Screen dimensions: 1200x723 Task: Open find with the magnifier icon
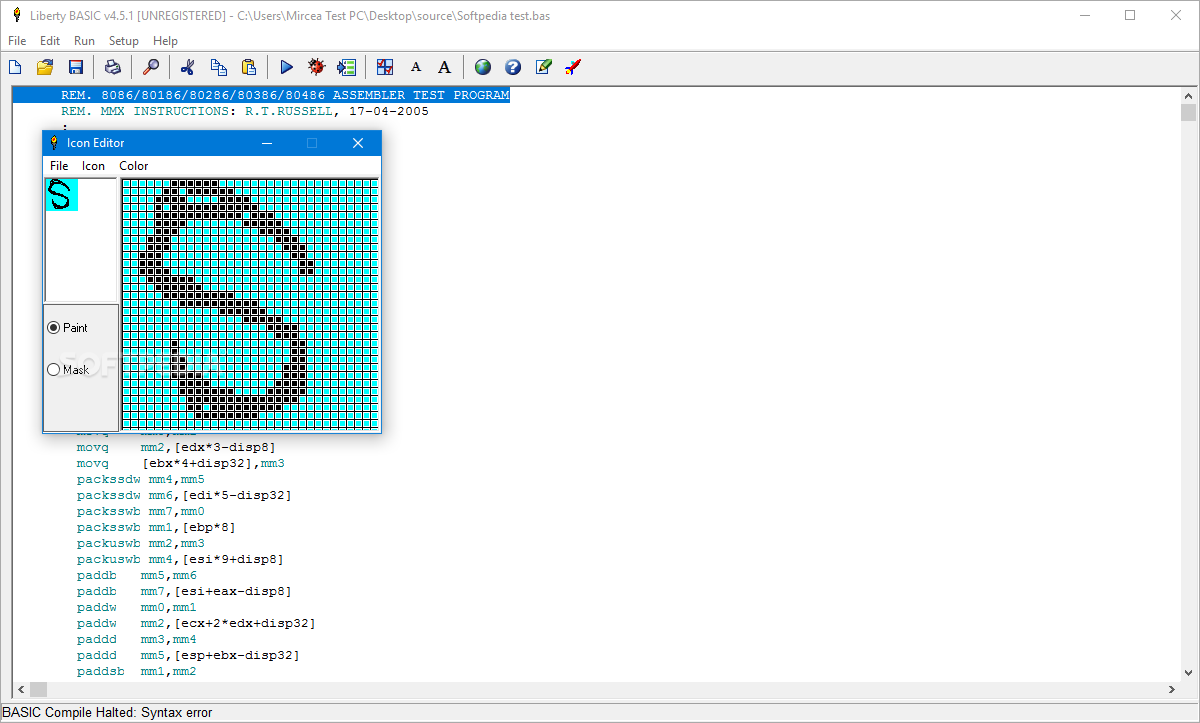click(x=151, y=67)
